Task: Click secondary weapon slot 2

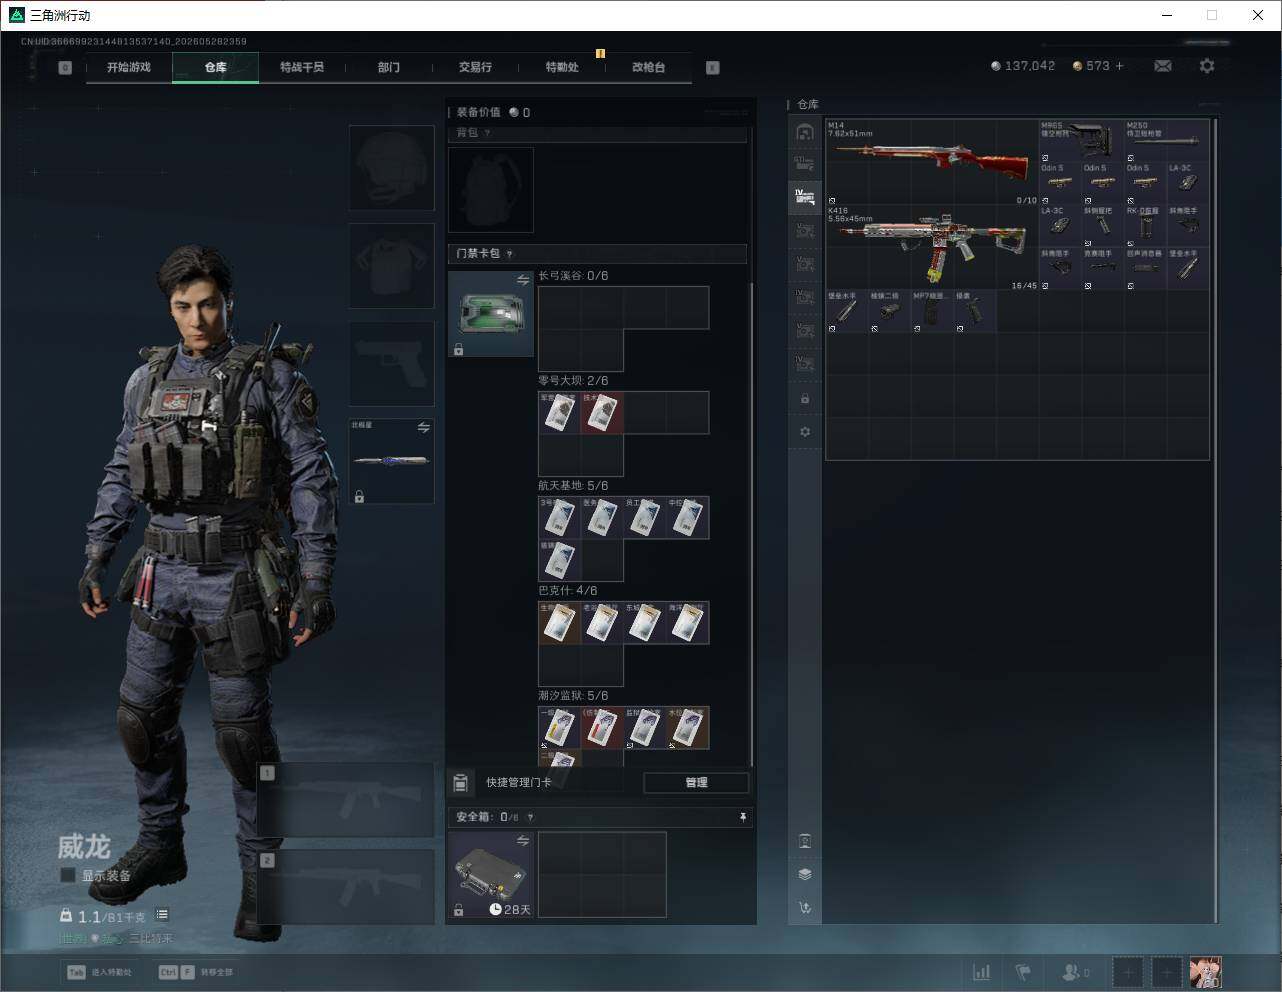Action: pos(346,888)
